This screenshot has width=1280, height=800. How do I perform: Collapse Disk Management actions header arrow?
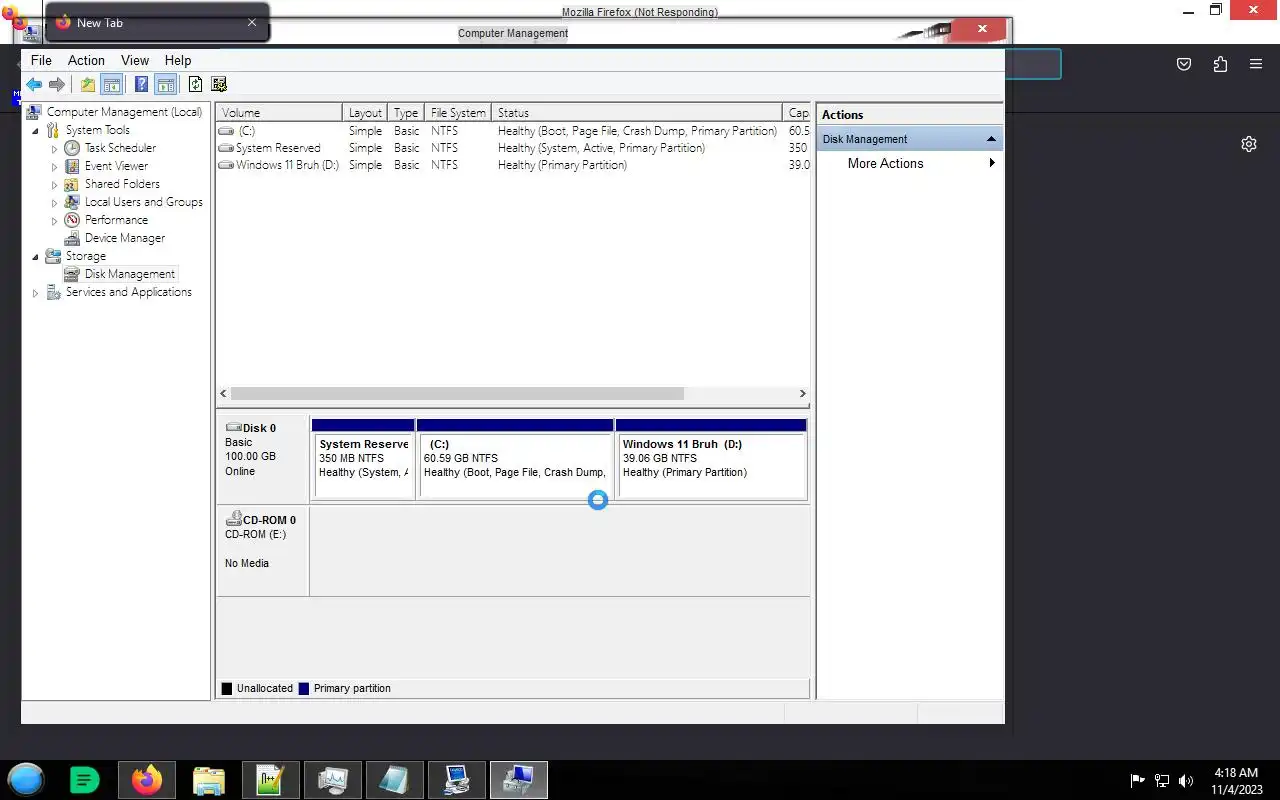point(991,139)
